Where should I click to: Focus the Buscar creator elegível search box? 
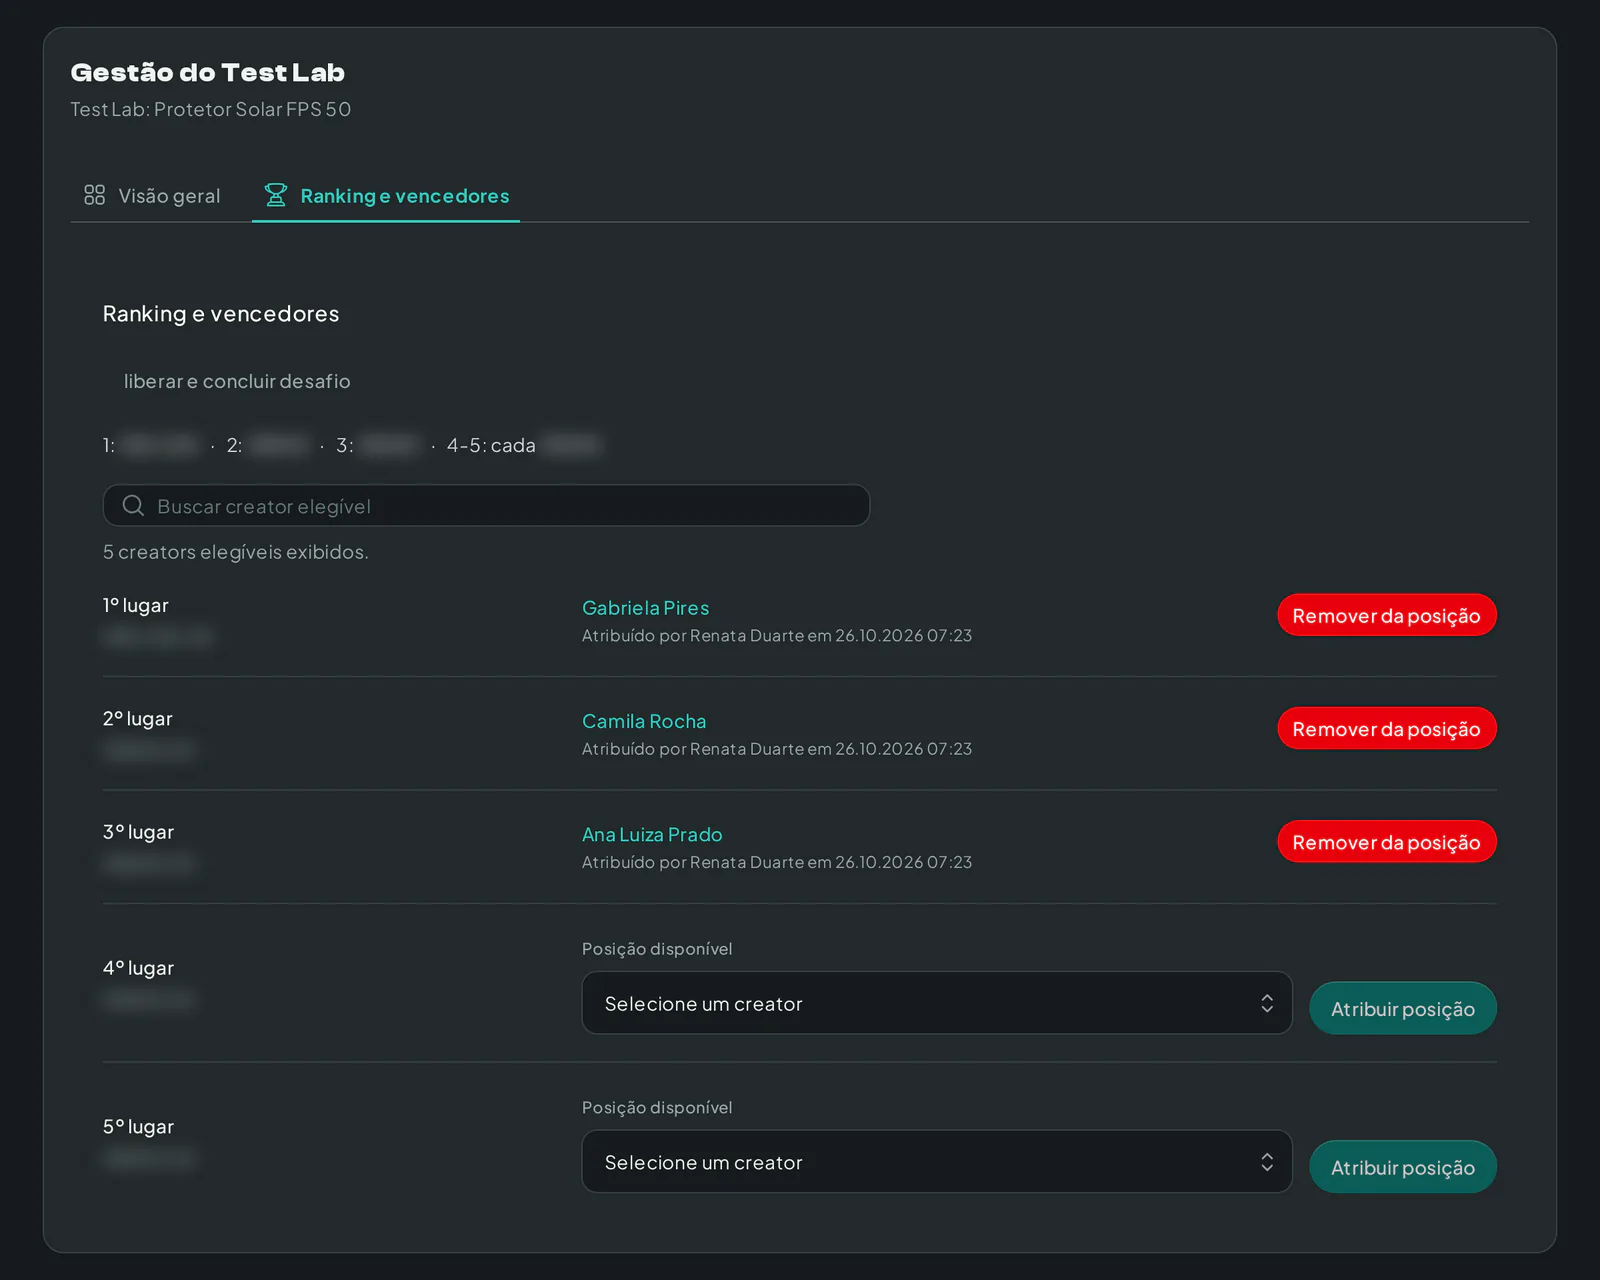[486, 506]
